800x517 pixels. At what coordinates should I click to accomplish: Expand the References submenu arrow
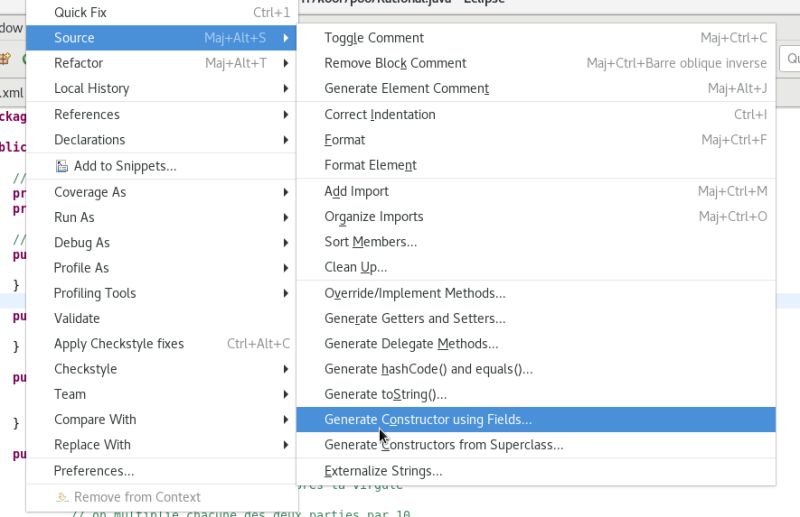(x=286, y=115)
